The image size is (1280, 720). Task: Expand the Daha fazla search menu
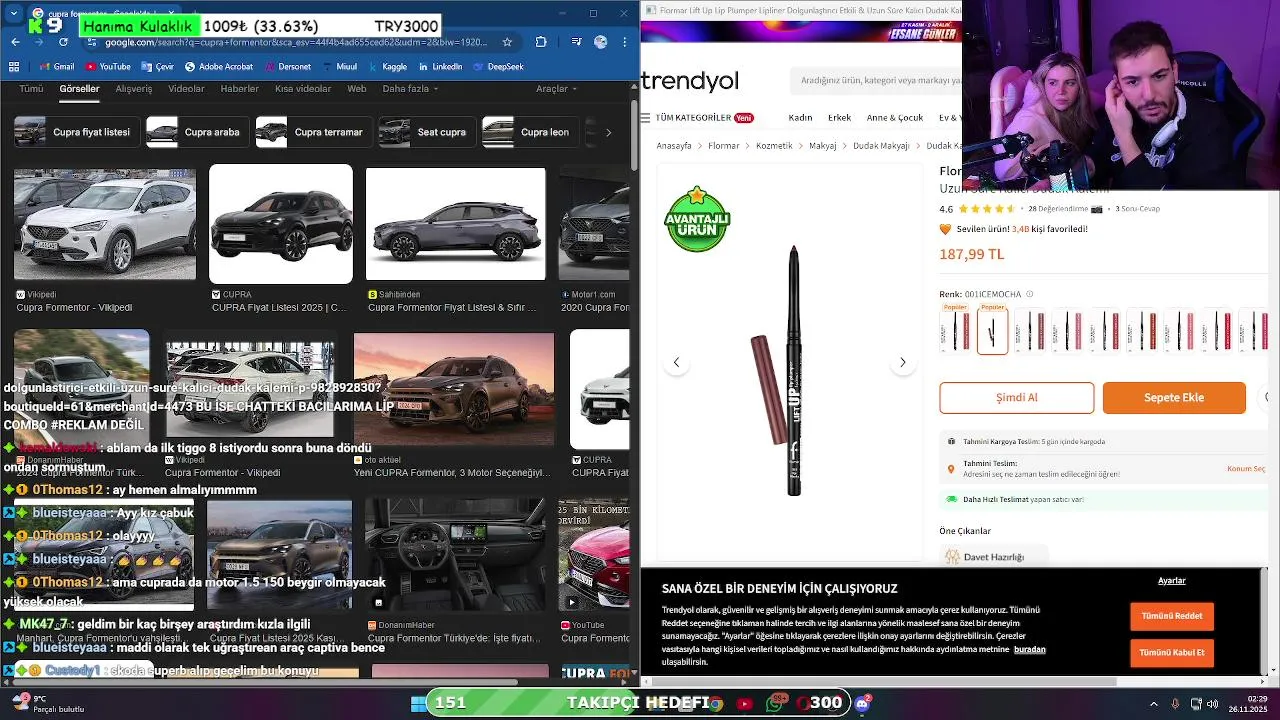(411, 89)
